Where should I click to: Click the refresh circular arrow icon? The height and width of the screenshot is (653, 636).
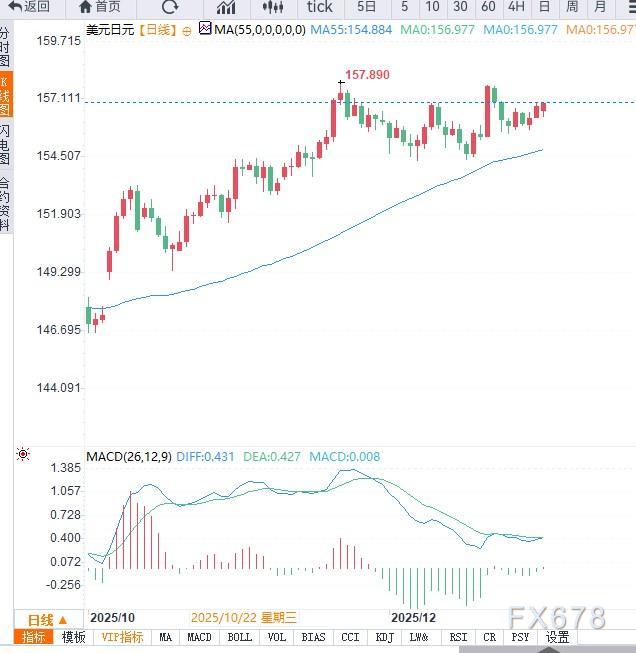tap(169, 7)
